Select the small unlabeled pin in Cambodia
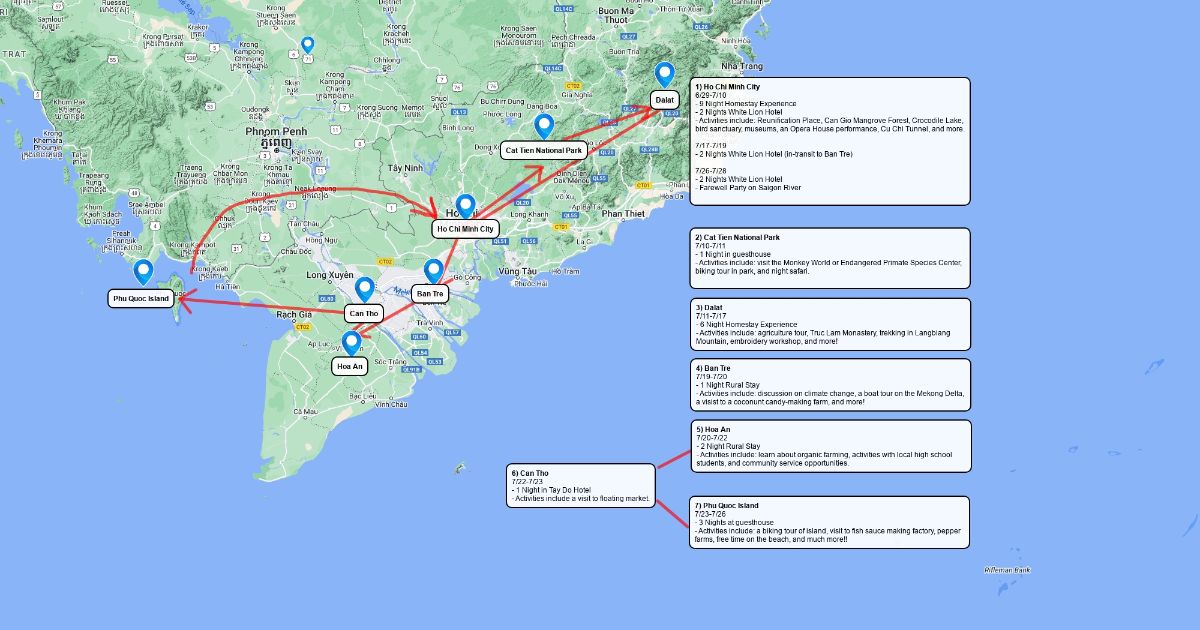1200x630 pixels. click(308, 45)
